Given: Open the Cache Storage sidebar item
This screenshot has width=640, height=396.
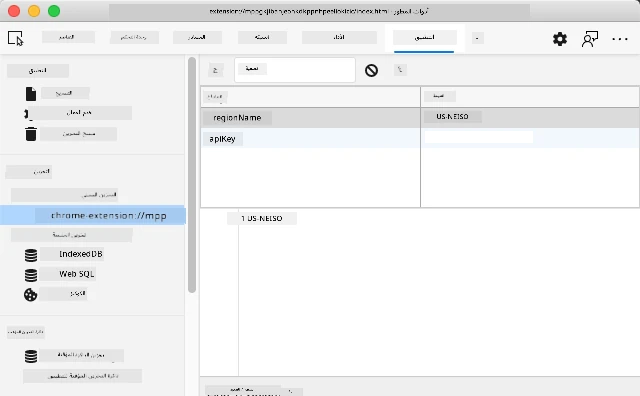Looking at the screenshot, I should click(x=81, y=355).
